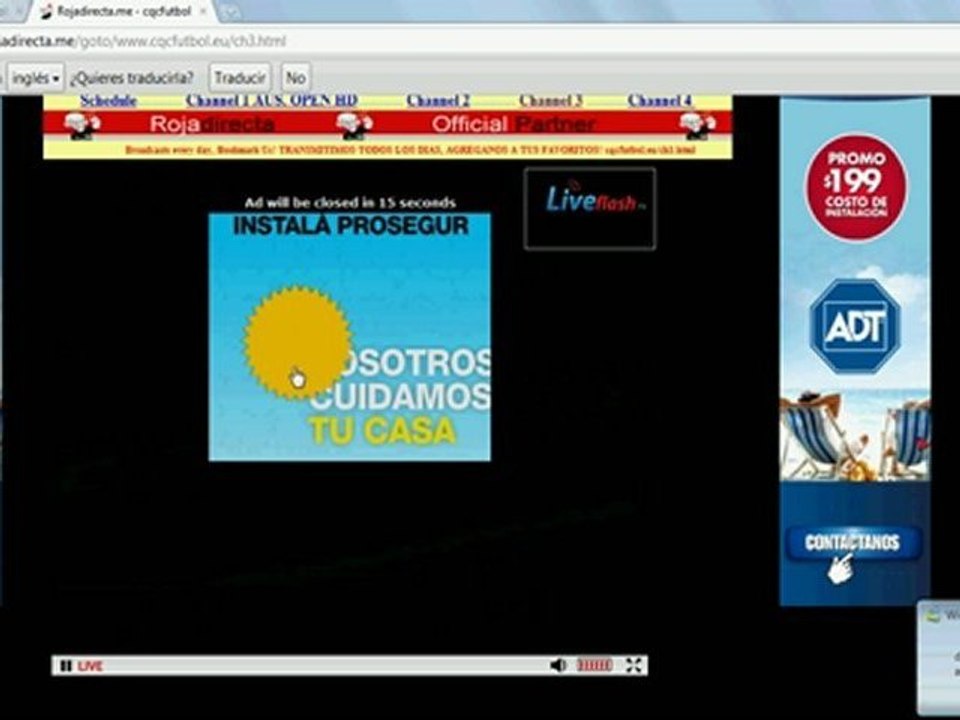Switch to Channel 3
The width and height of the screenshot is (960, 720).
pyautogui.click(x=550, y=101)
